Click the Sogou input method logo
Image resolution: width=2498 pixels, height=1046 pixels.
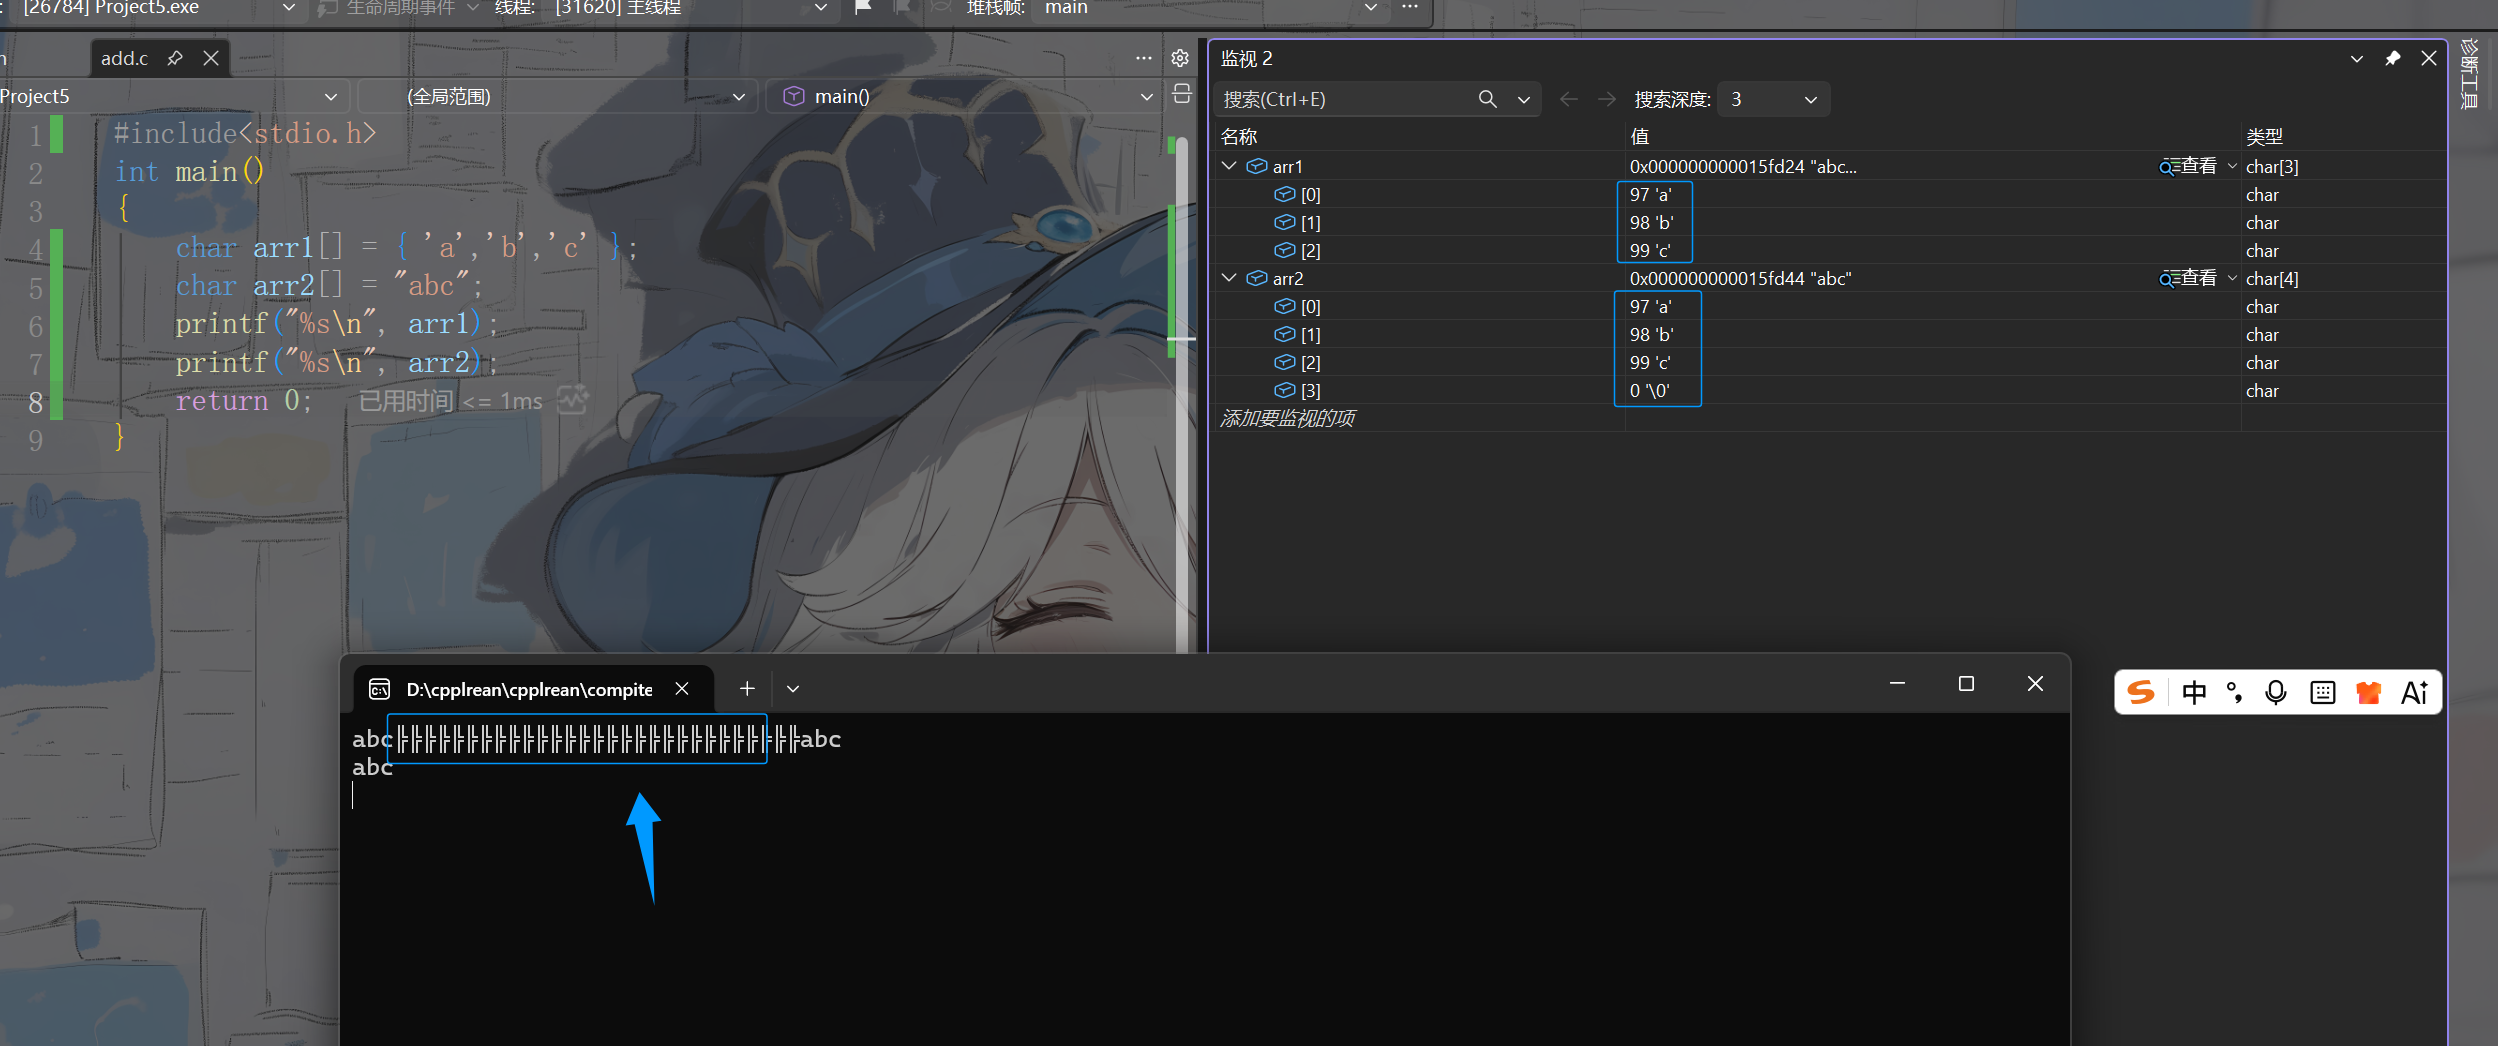(x=2141, y=692)
